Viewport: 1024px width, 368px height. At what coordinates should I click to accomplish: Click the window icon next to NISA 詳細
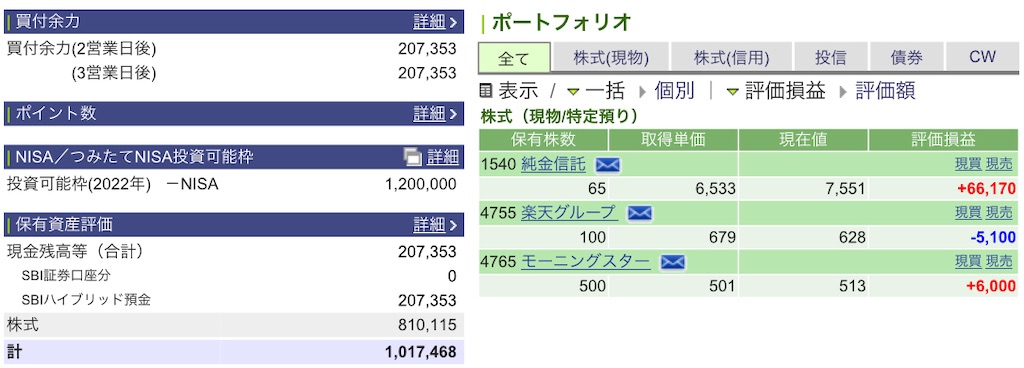[413, 157]
